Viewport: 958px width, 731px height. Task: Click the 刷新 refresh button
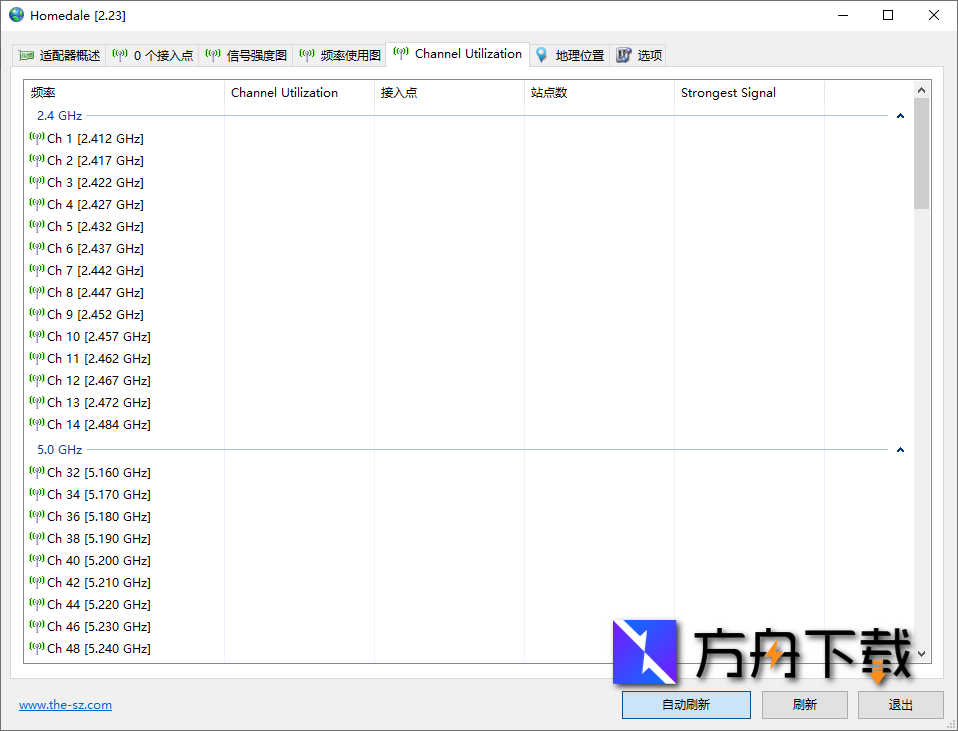coord(804,704)
